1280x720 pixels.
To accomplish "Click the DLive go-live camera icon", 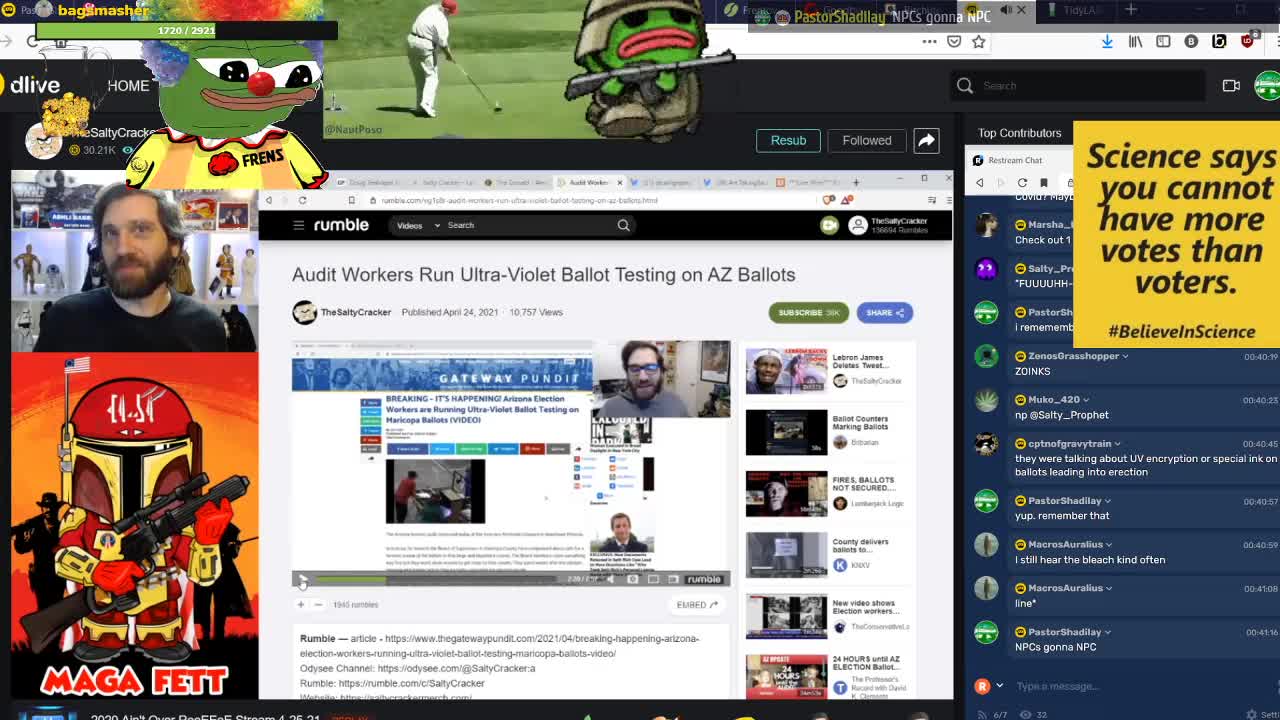I will (x=1231, y=86).
